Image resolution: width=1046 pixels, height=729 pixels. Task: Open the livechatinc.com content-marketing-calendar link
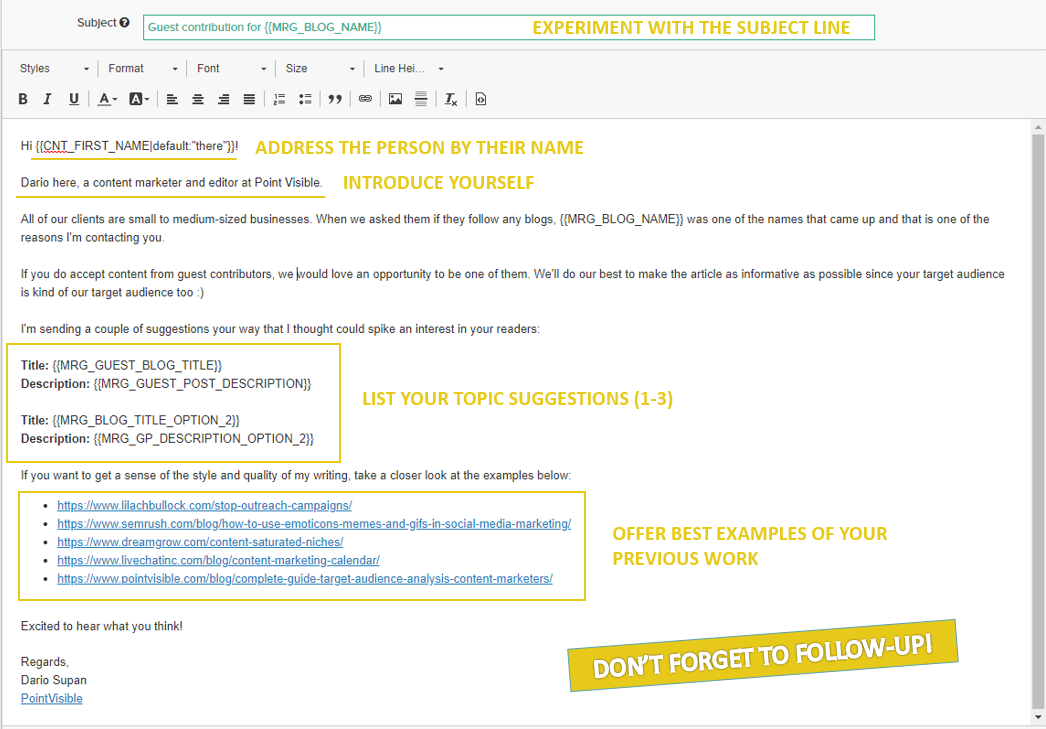click(218, 560)
